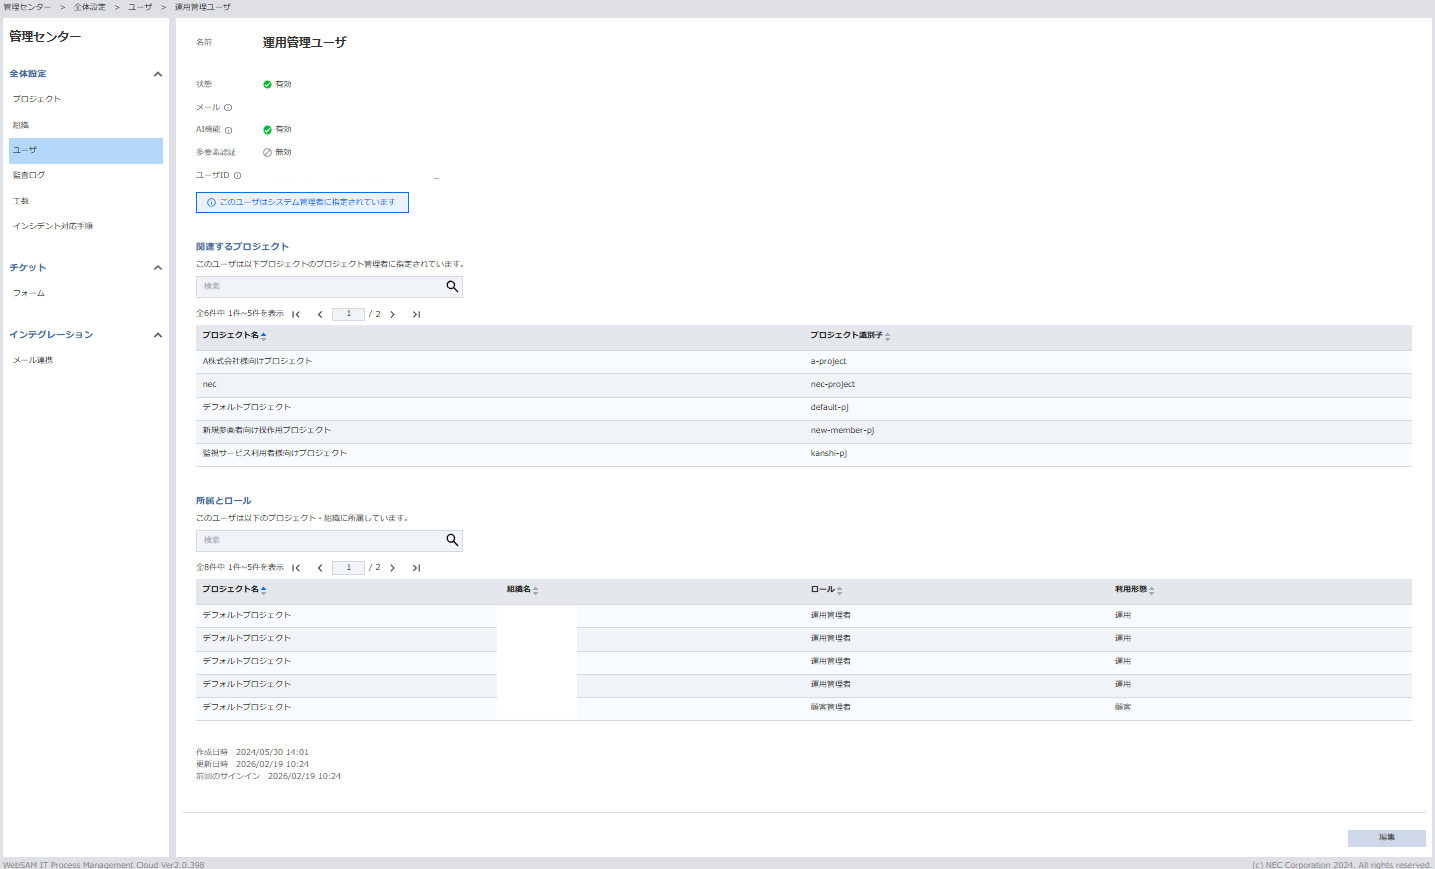Image resolution: width=1435 pixels, height=869 pixels.
Task: Open 監査ログ in the sidebar
Action: 29,175
